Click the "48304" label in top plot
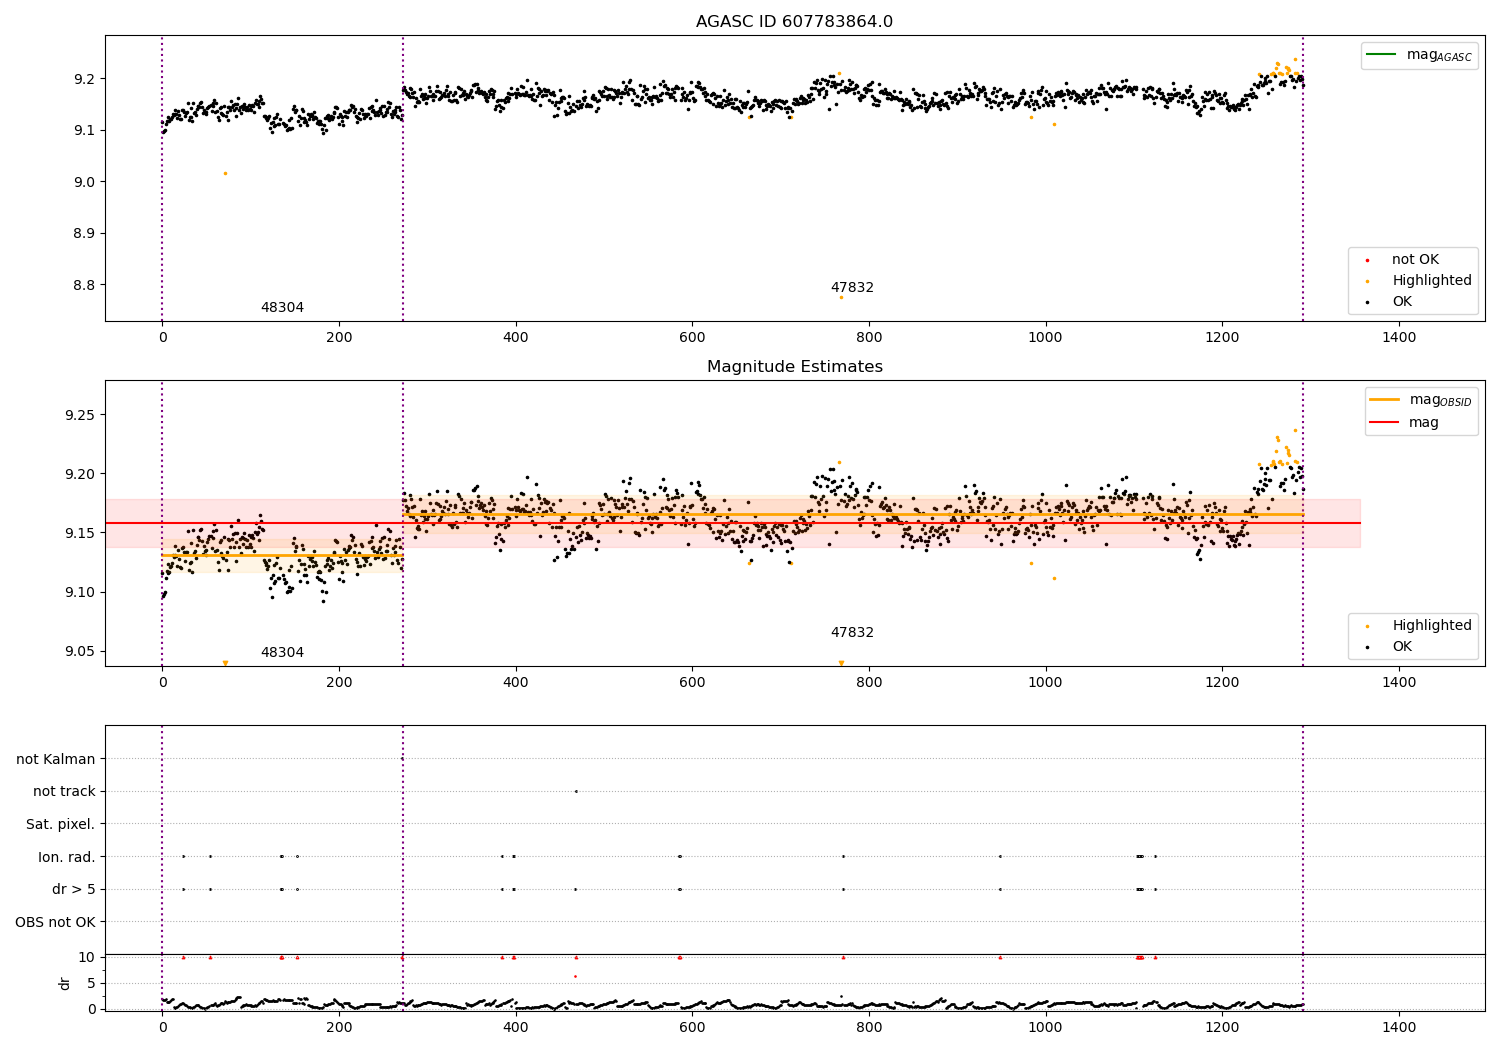Viewport: 1500px width, 1050px height. [282, 308]
